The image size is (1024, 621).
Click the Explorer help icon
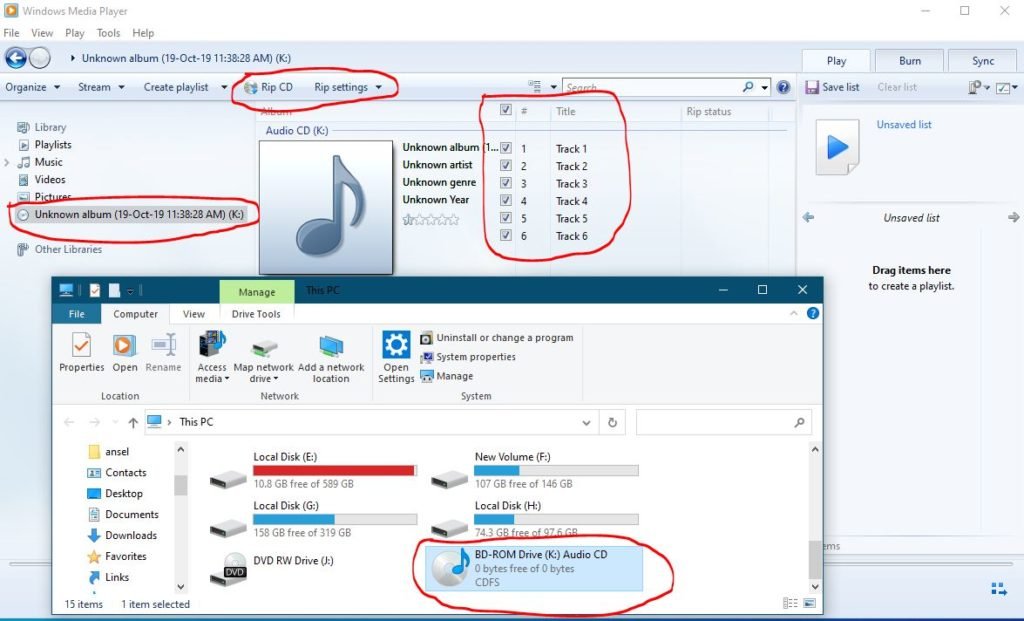point(812,313)
